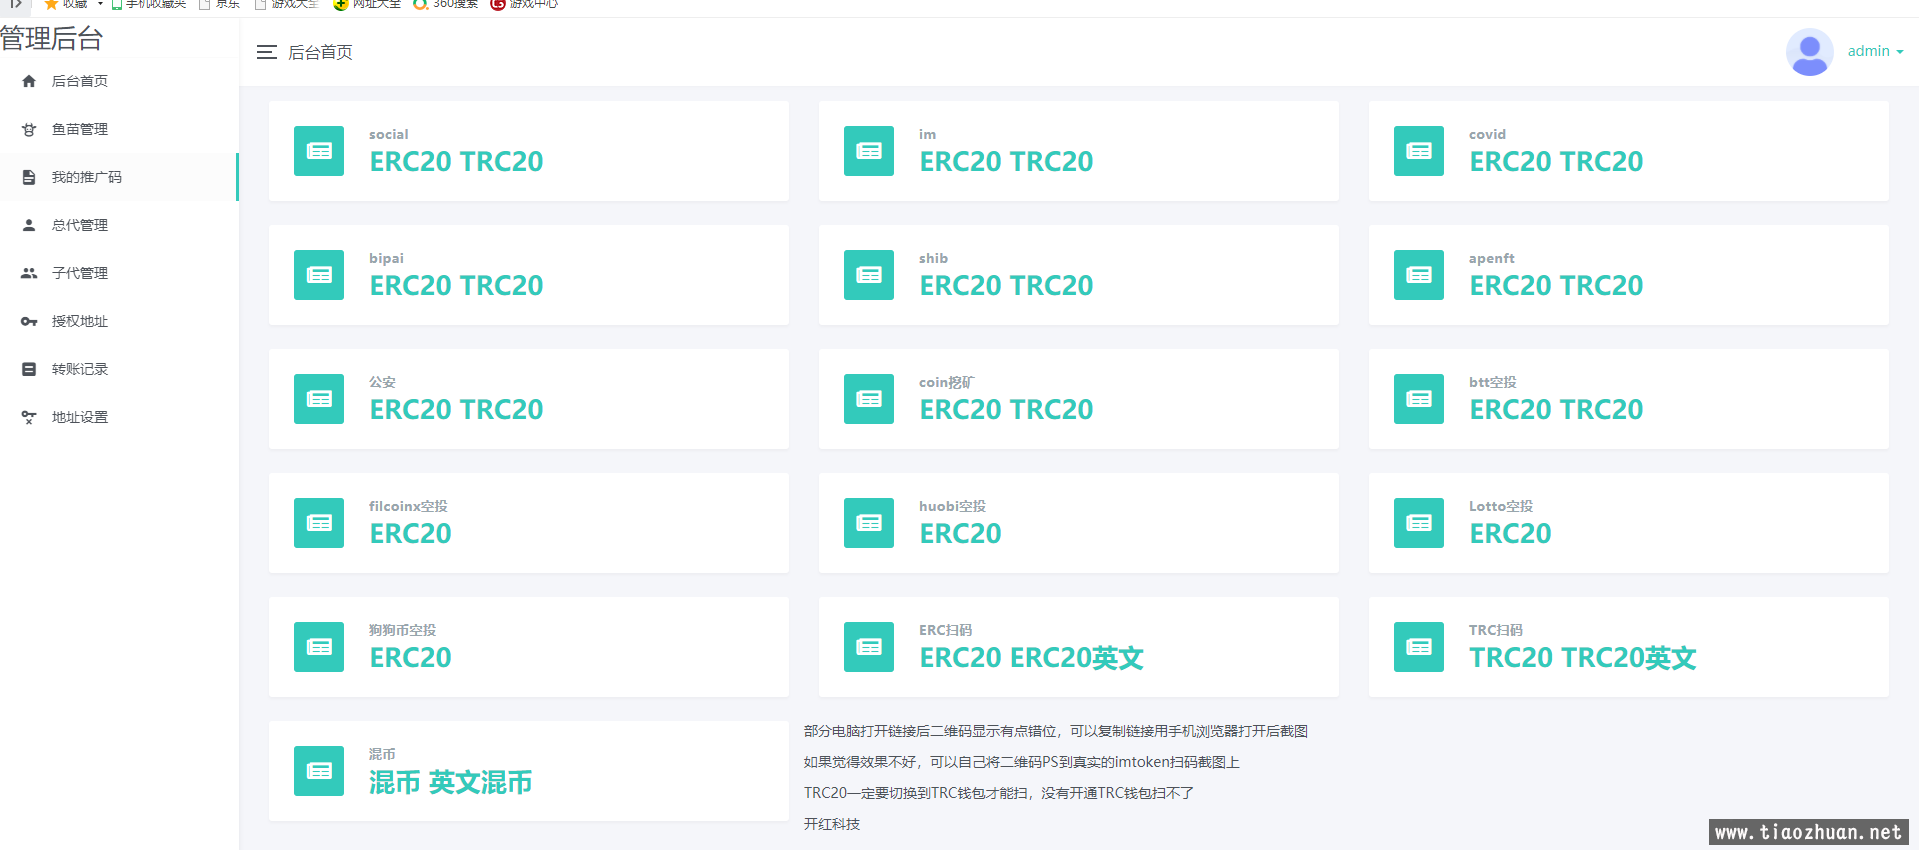The image size is (1919, 850).
Task: Click the 公安 card icon
Action: click(319, 399)
